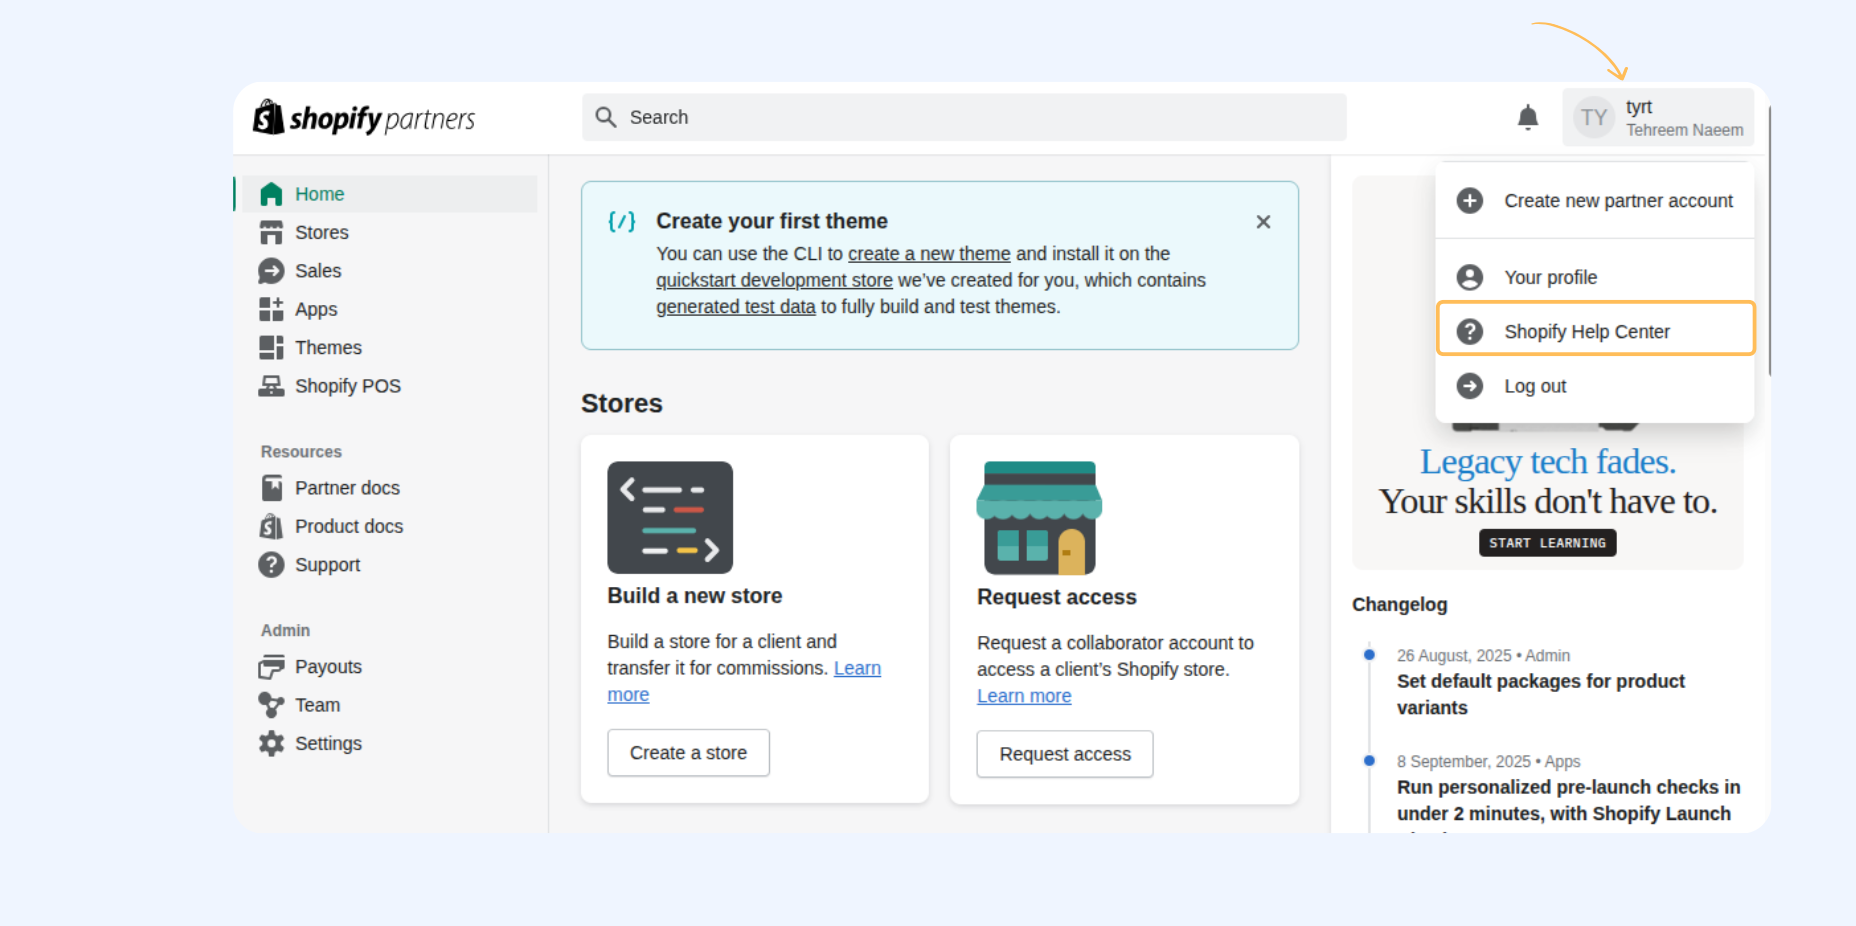
Task: Open the tyrt account dropdown
Action: pyautogui.click(x=1658, y=118)
